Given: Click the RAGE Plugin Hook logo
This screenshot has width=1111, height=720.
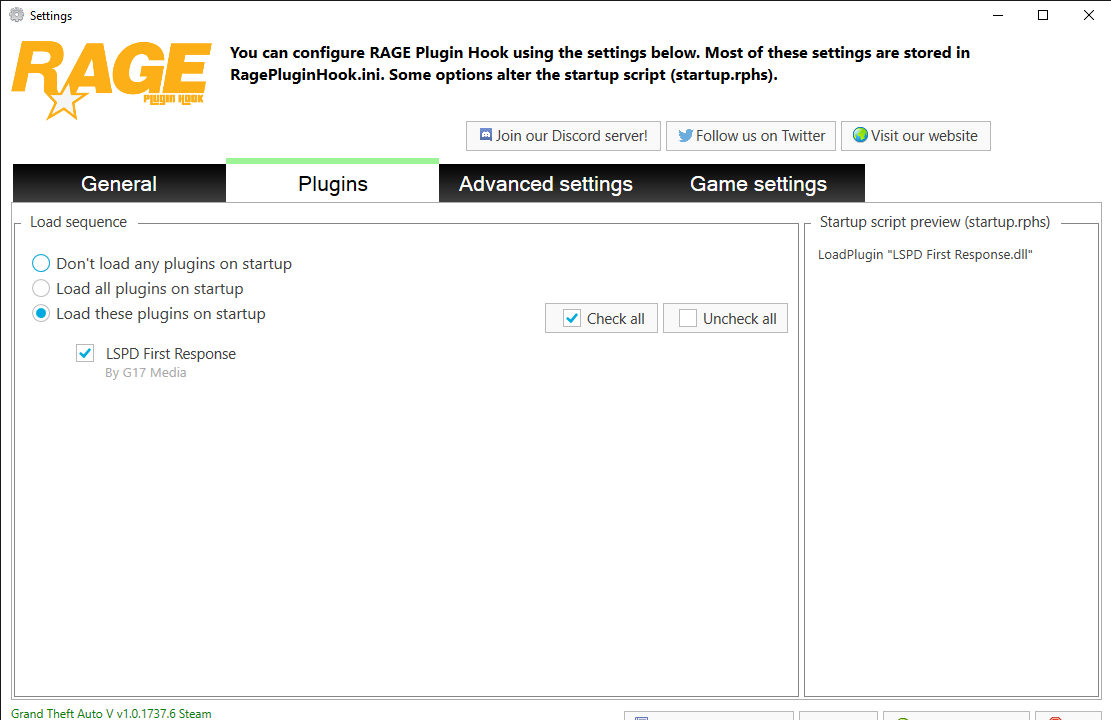Looking at the screenshot, I should click(111, 80).
